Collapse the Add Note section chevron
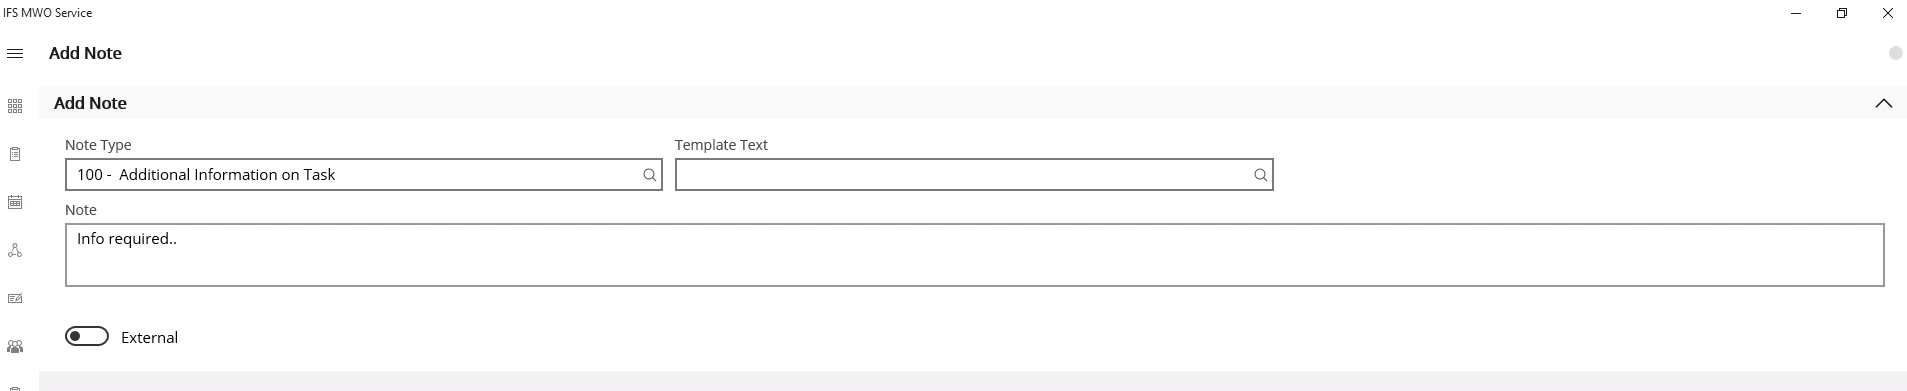Viewport: 1907px width, 391px height. (x=1883, y=103)
